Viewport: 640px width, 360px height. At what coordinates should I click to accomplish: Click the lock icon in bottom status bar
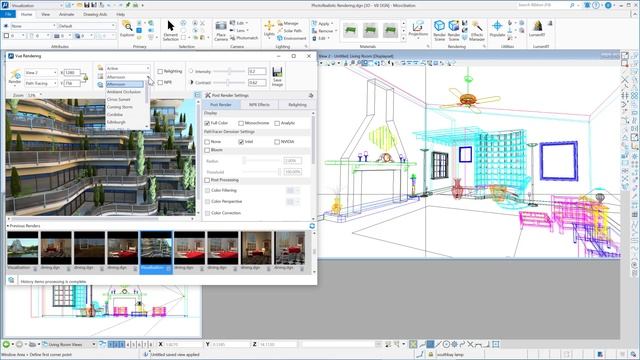(x=430, y=355)
